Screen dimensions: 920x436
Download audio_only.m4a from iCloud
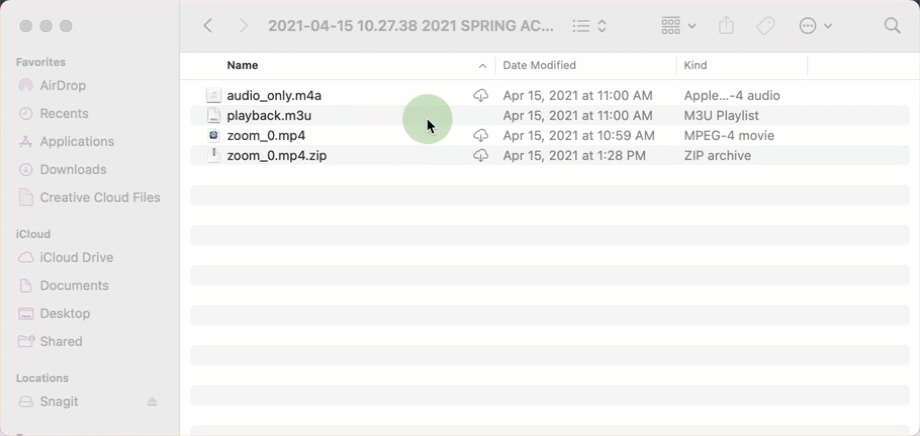481,96
